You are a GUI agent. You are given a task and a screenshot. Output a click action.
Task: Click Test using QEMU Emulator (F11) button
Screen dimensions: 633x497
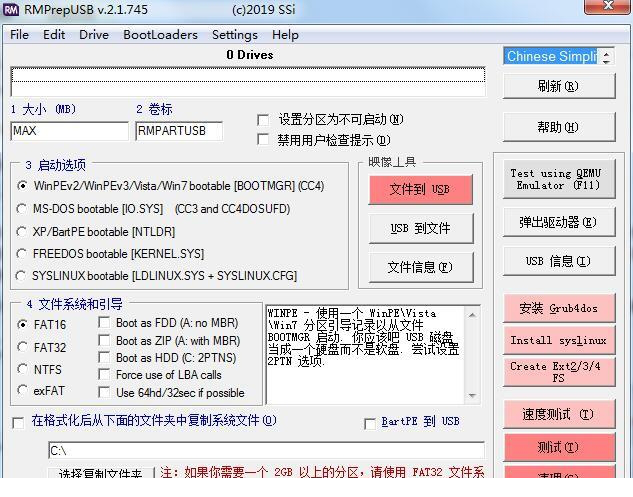coord(559,179)
